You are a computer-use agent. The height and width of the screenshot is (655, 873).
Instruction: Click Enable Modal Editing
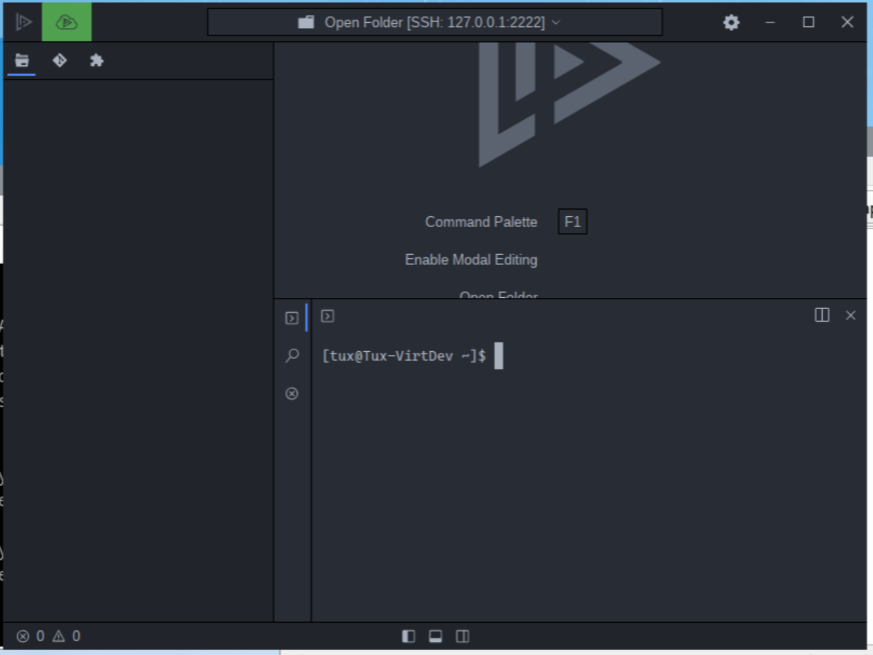click(471, 260)
